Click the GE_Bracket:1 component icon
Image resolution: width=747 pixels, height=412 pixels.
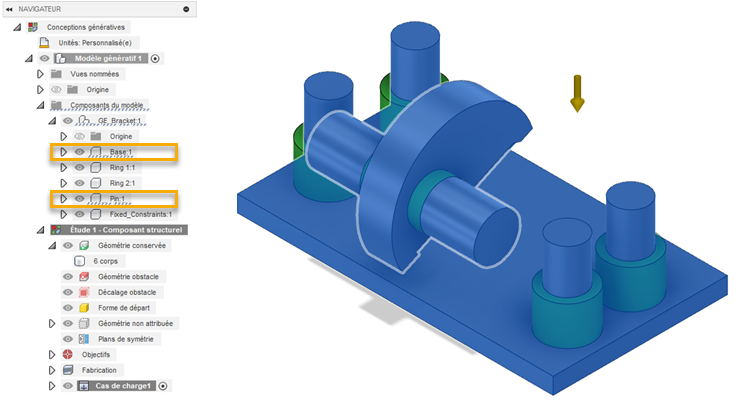pos(84,121)
